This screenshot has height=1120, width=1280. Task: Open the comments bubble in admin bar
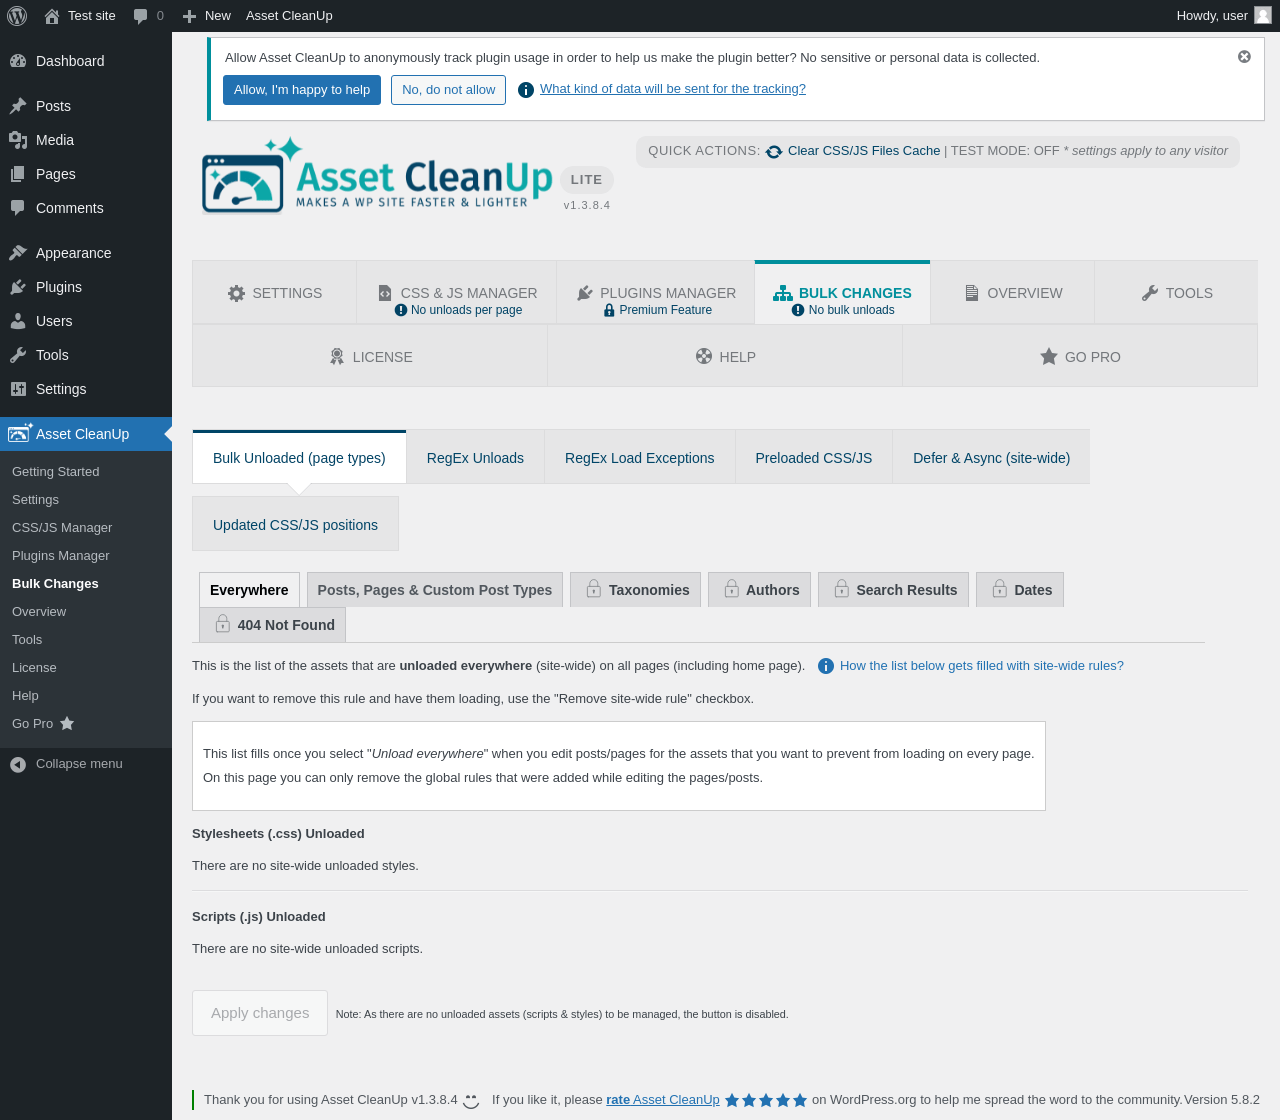(x=148, y=16)
